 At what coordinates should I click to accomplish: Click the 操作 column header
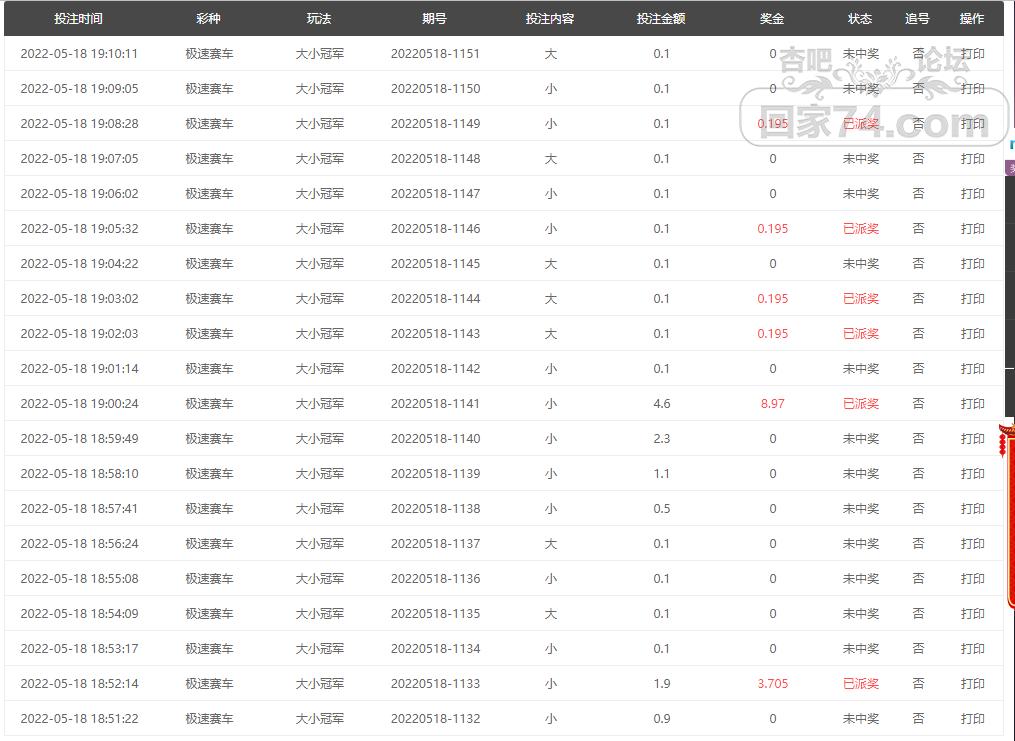coord(972,19)
